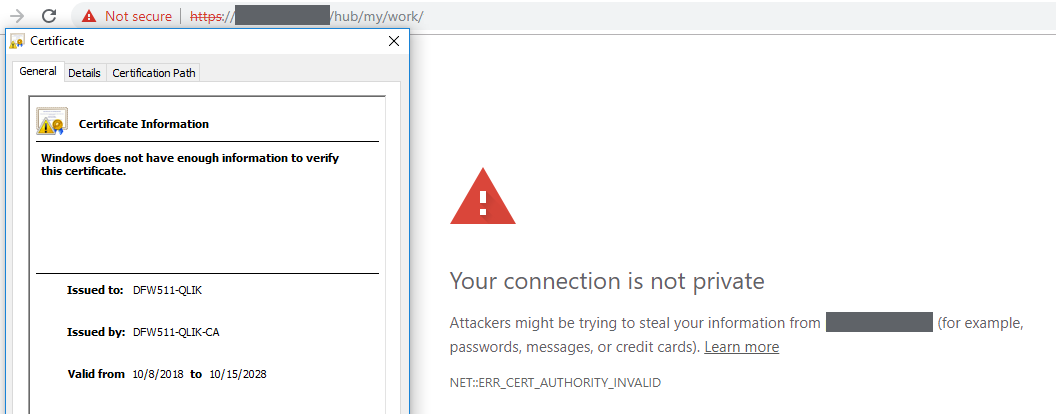Click the Certificate window title icon
The height and width of the screenshot is (414, 1056).
coord(17,41)
